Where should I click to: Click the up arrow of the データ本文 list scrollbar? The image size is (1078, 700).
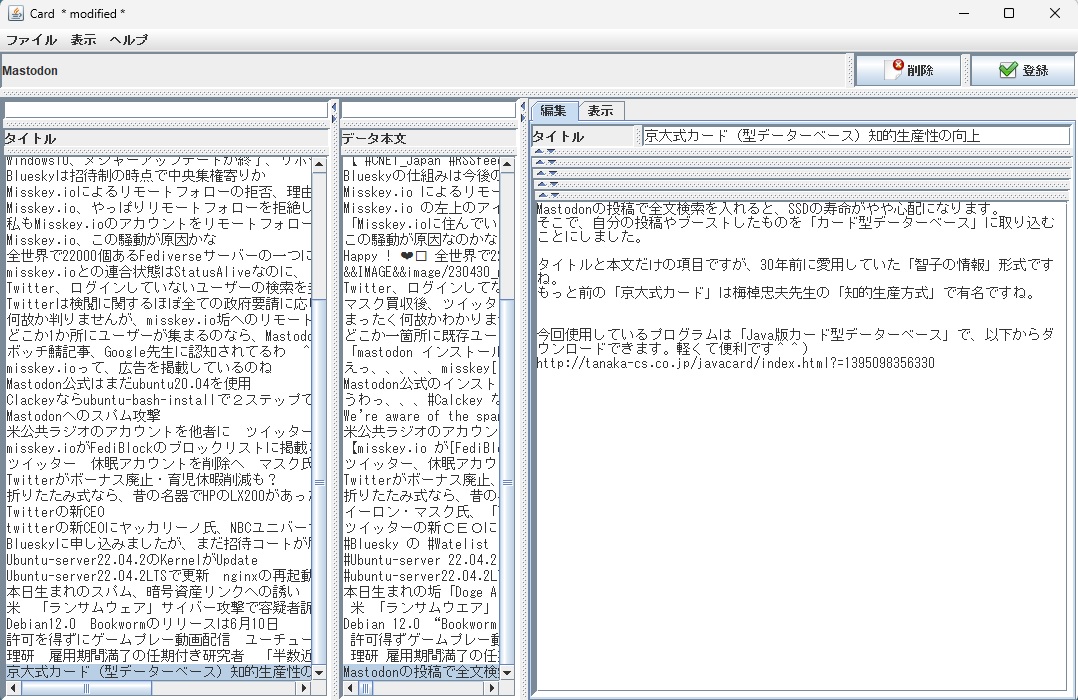tap(507, 164)
